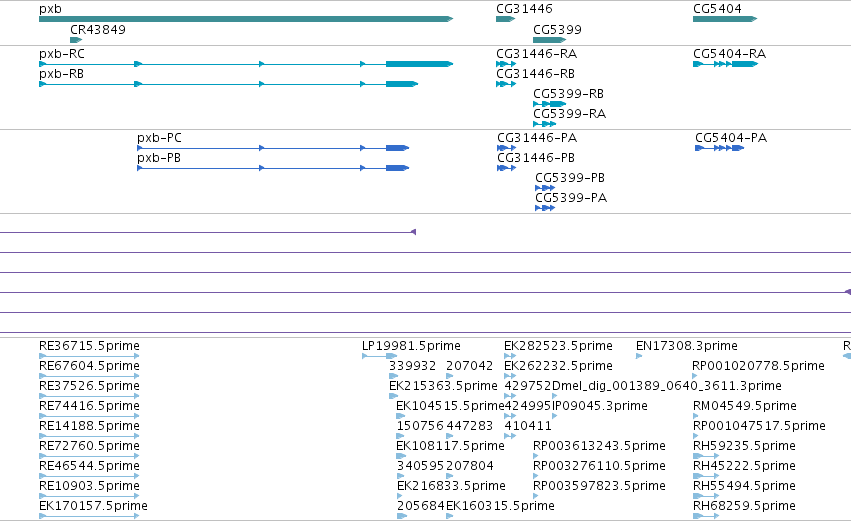Screen dimensions: 851x521
Task: Select the EK262232.5prime EST label
Action: (558, 366)
